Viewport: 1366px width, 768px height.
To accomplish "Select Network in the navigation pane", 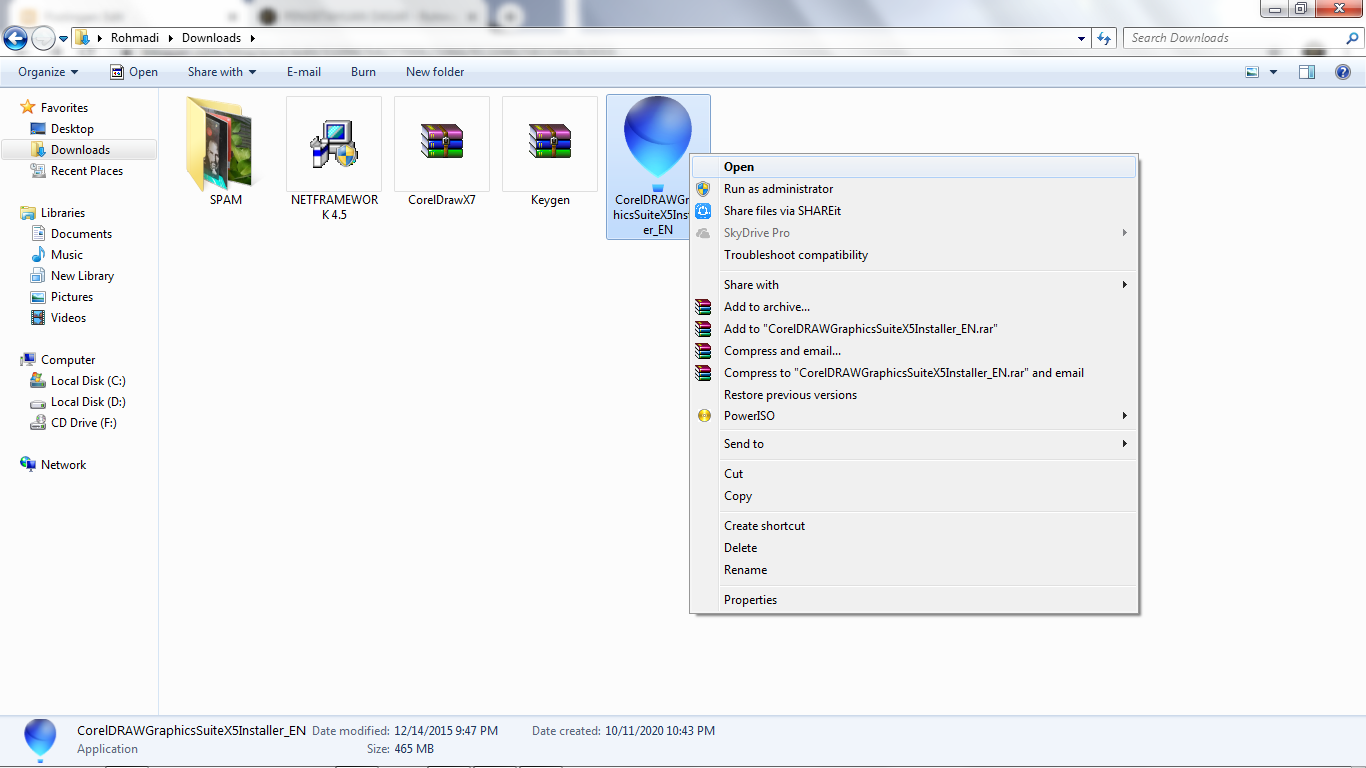I will (x=63, y=465).
